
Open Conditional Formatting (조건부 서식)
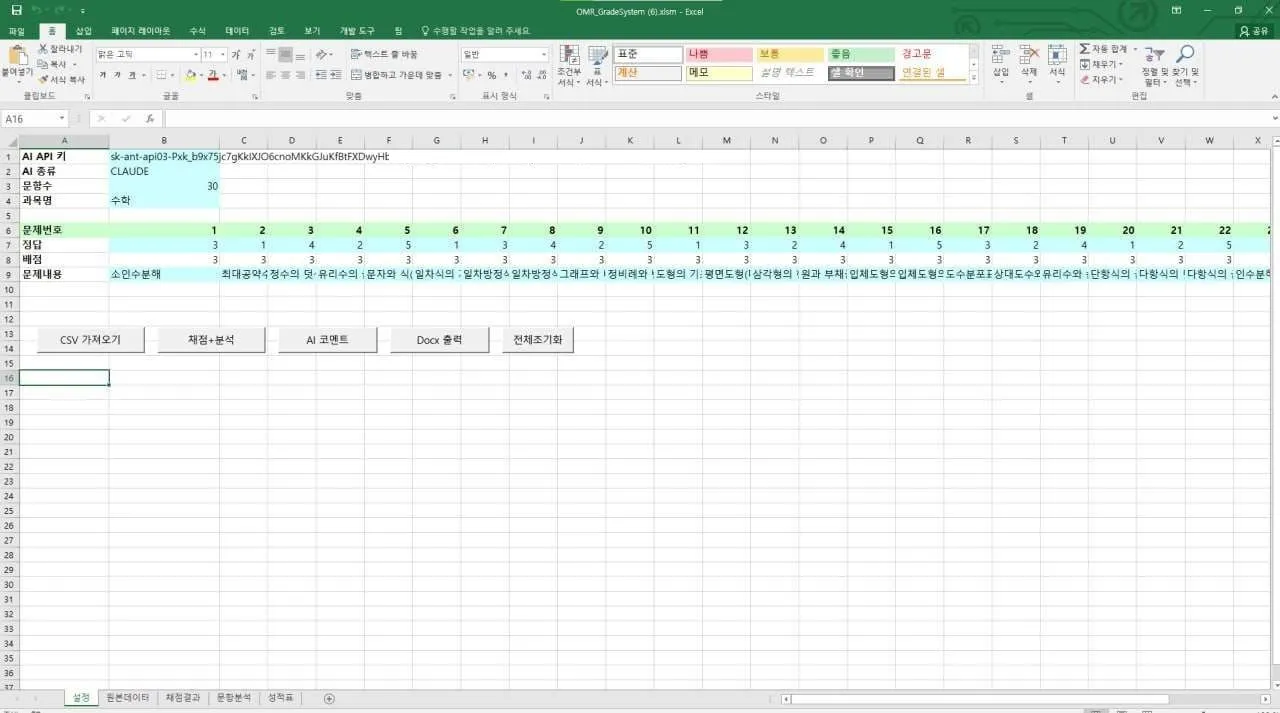coord(568,65)
